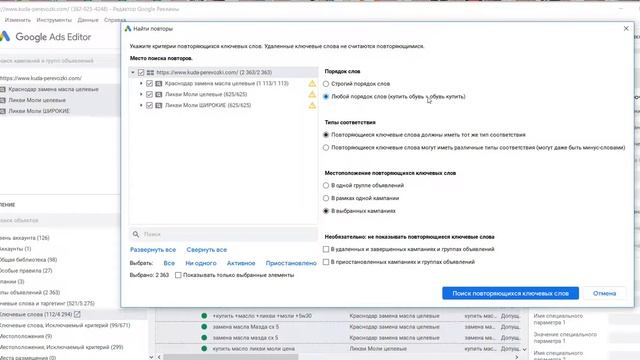Select В одной группе объявлений radio
This screenshot has height=360, width=640.
[x=326, y=185]
